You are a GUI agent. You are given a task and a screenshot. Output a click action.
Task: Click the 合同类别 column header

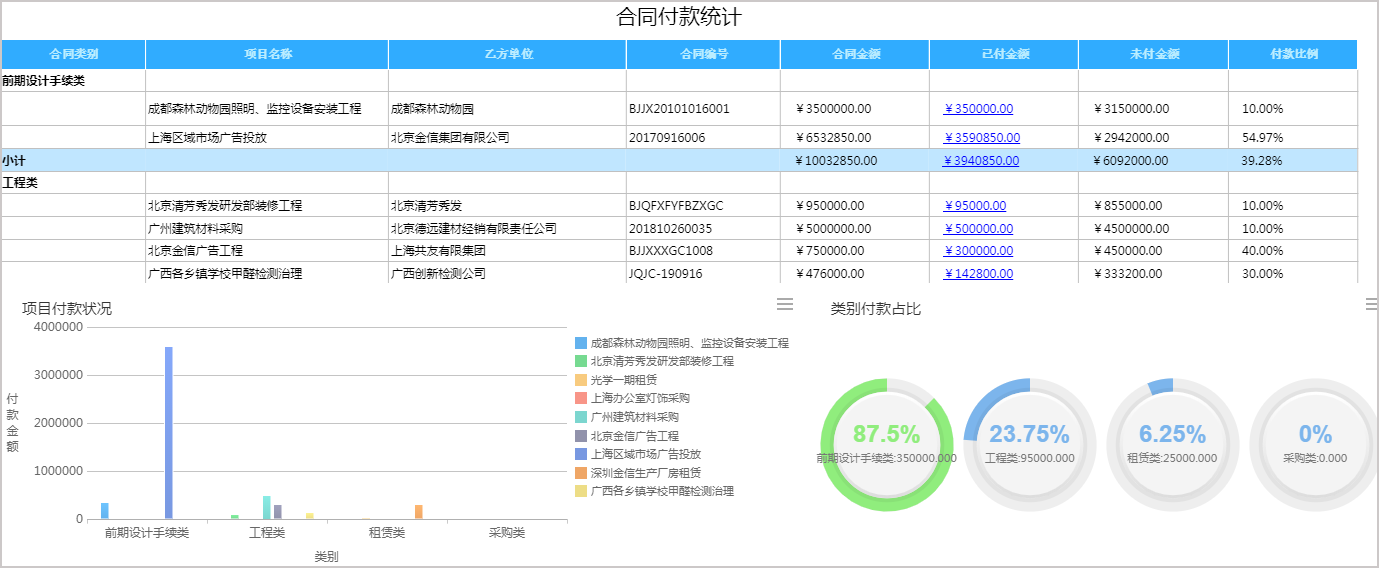74,54
